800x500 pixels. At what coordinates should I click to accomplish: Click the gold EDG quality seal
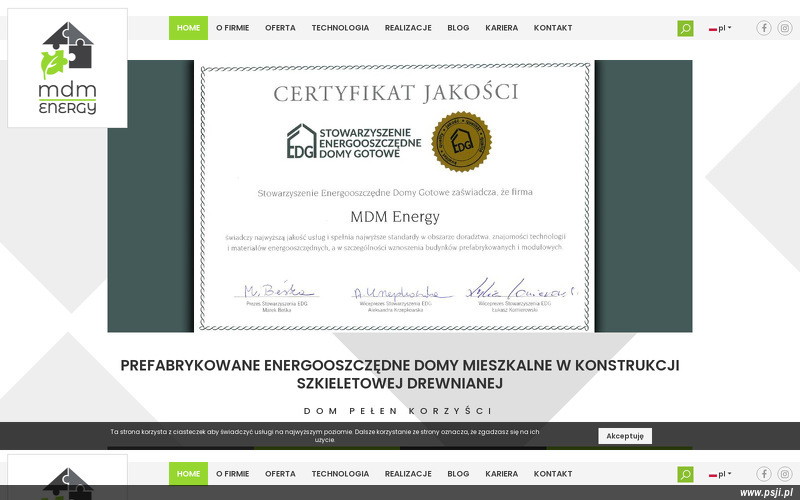[x=462, y=141]
